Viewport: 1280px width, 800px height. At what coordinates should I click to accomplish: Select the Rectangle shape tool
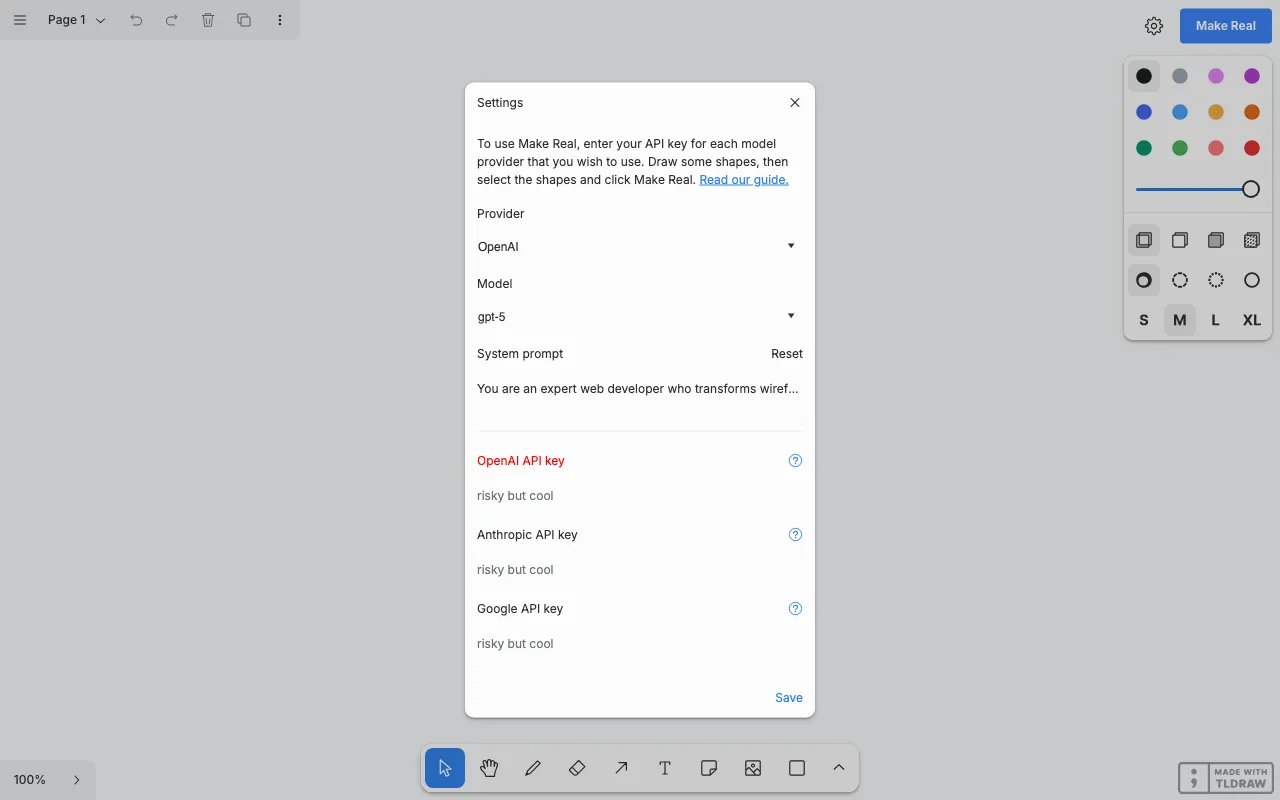797,768
